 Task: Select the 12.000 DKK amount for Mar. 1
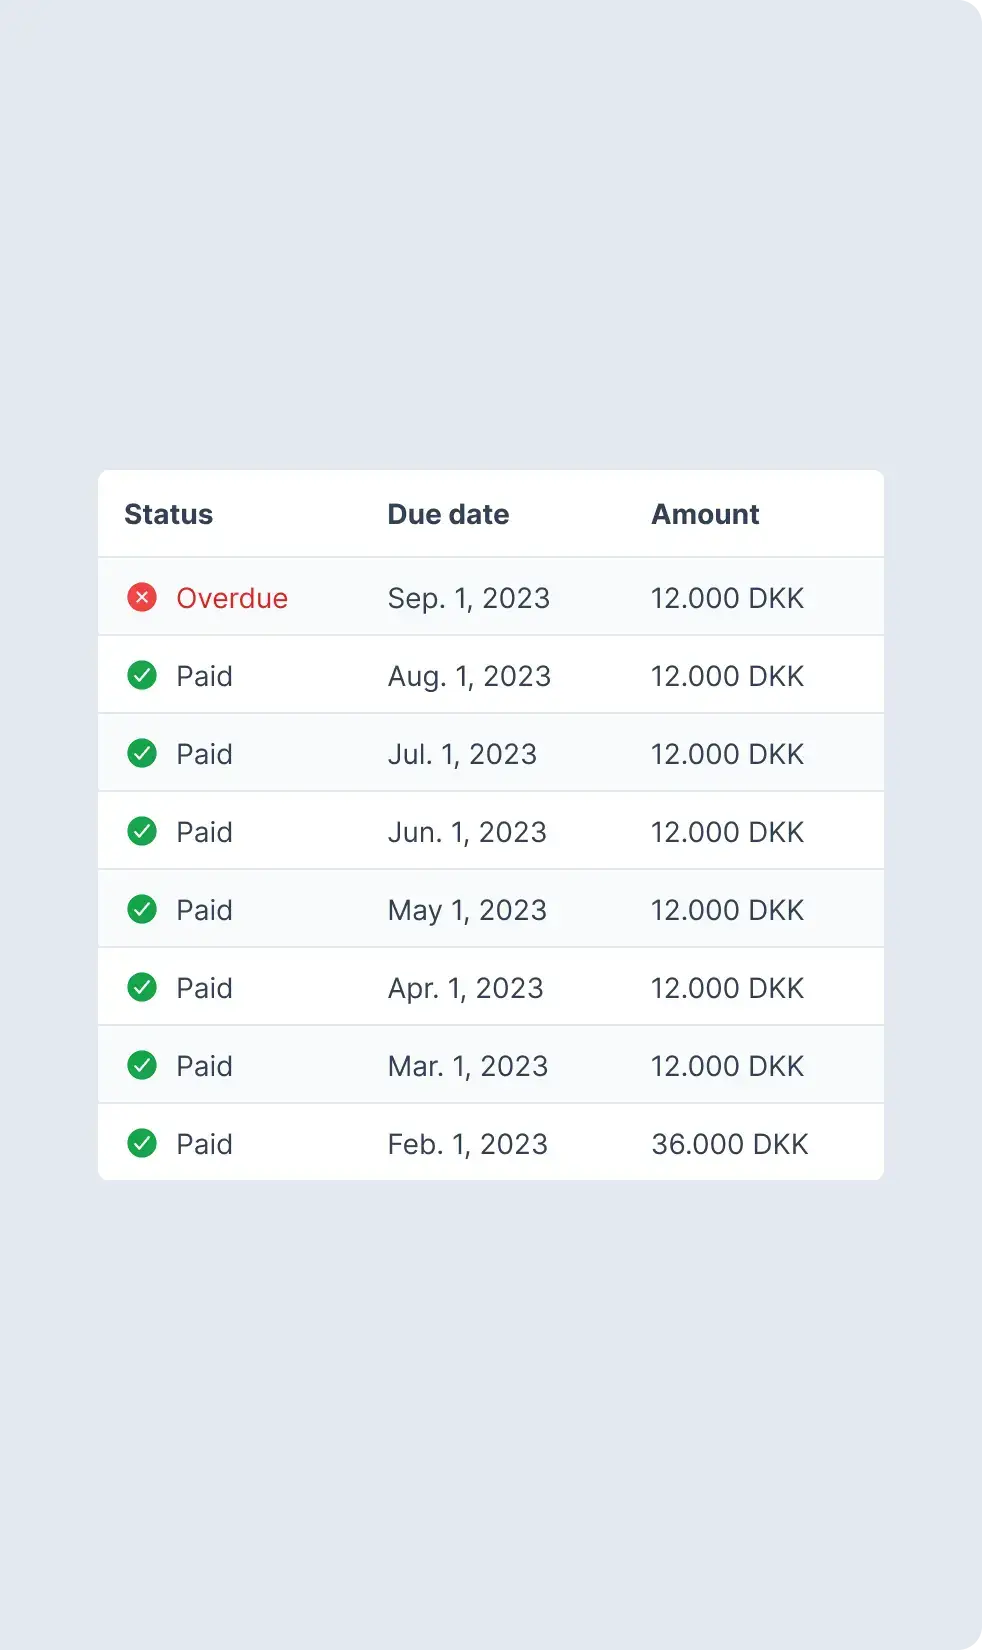[727, 1067]
